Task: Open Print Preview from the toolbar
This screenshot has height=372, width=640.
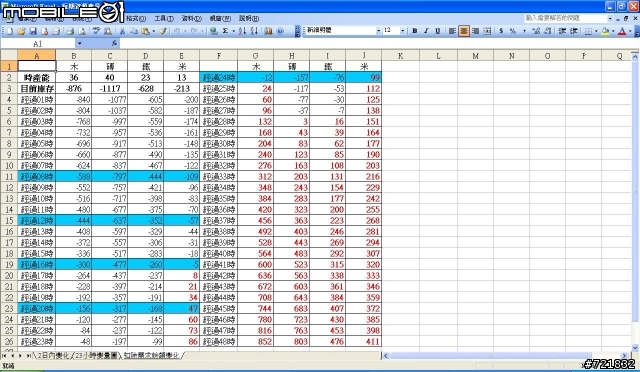Action: click(x=82, y=31)
